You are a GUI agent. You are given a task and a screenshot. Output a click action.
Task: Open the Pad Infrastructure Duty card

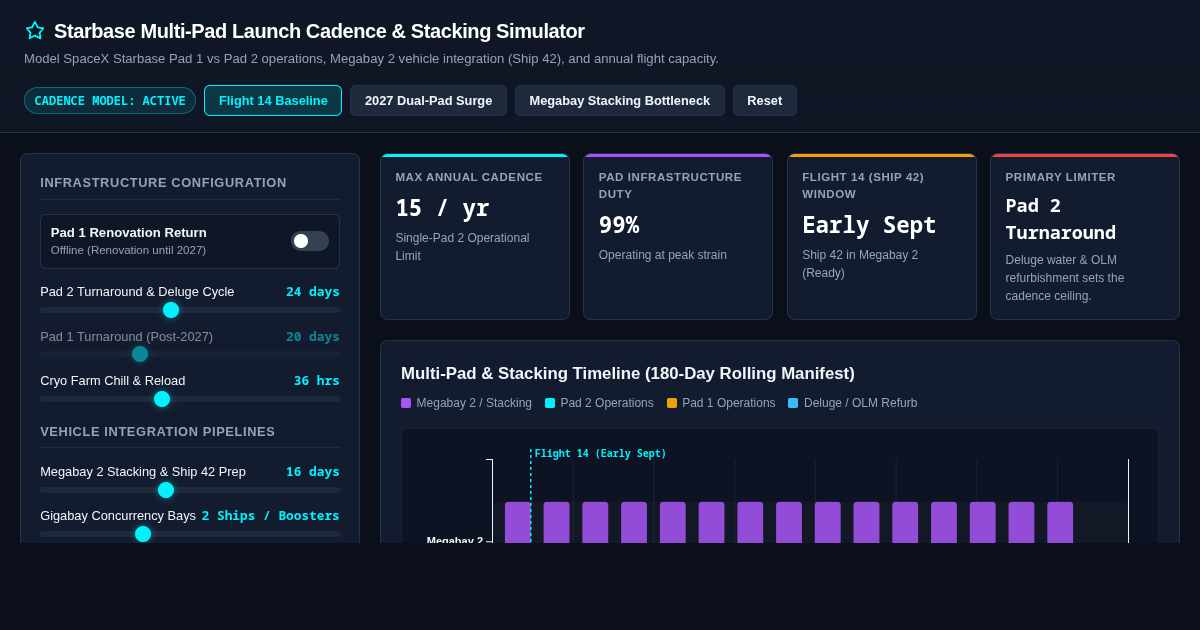pyautogui.click(x=678, y=237)
